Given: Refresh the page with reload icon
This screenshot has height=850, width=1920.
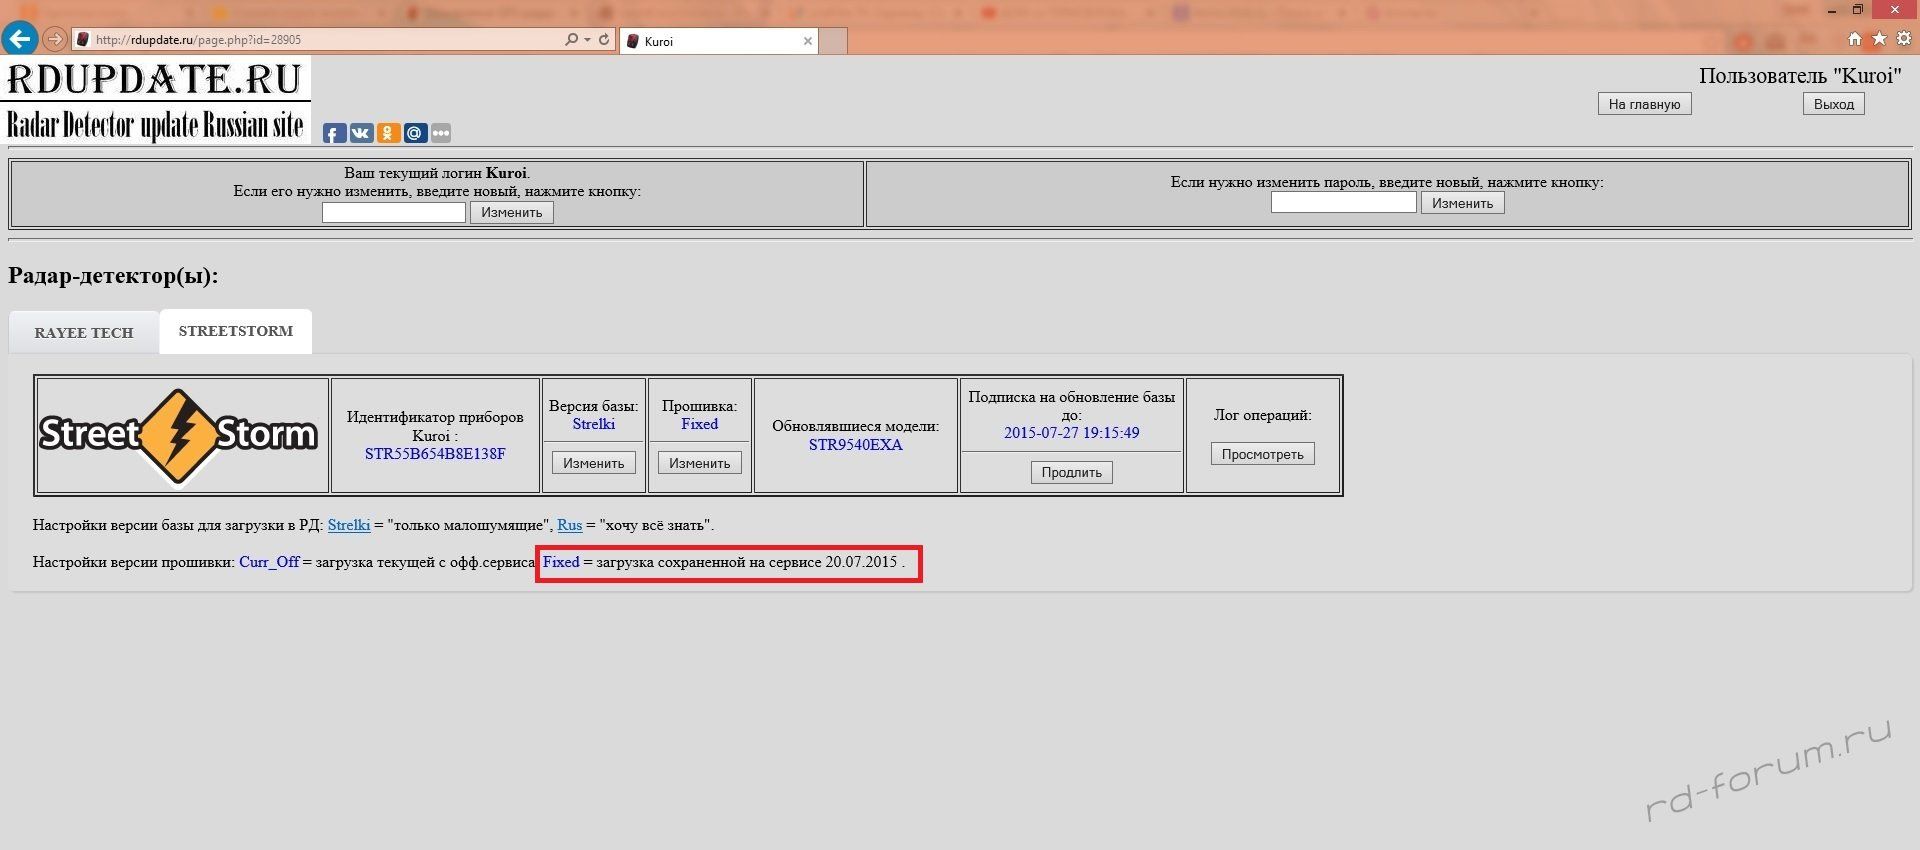Looking at the screenshot, I should click(604, 40).
